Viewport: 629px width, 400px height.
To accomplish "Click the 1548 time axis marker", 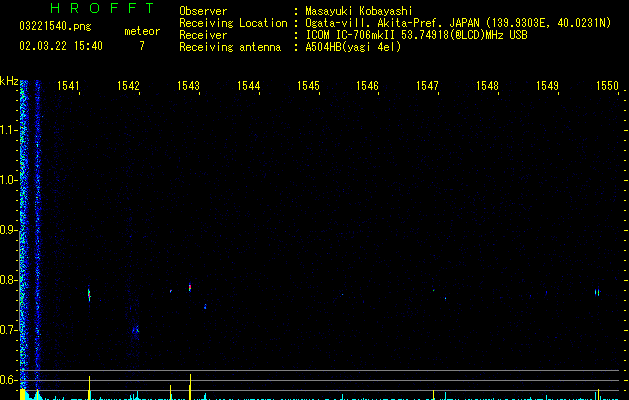I will click(x=487, y=86).
